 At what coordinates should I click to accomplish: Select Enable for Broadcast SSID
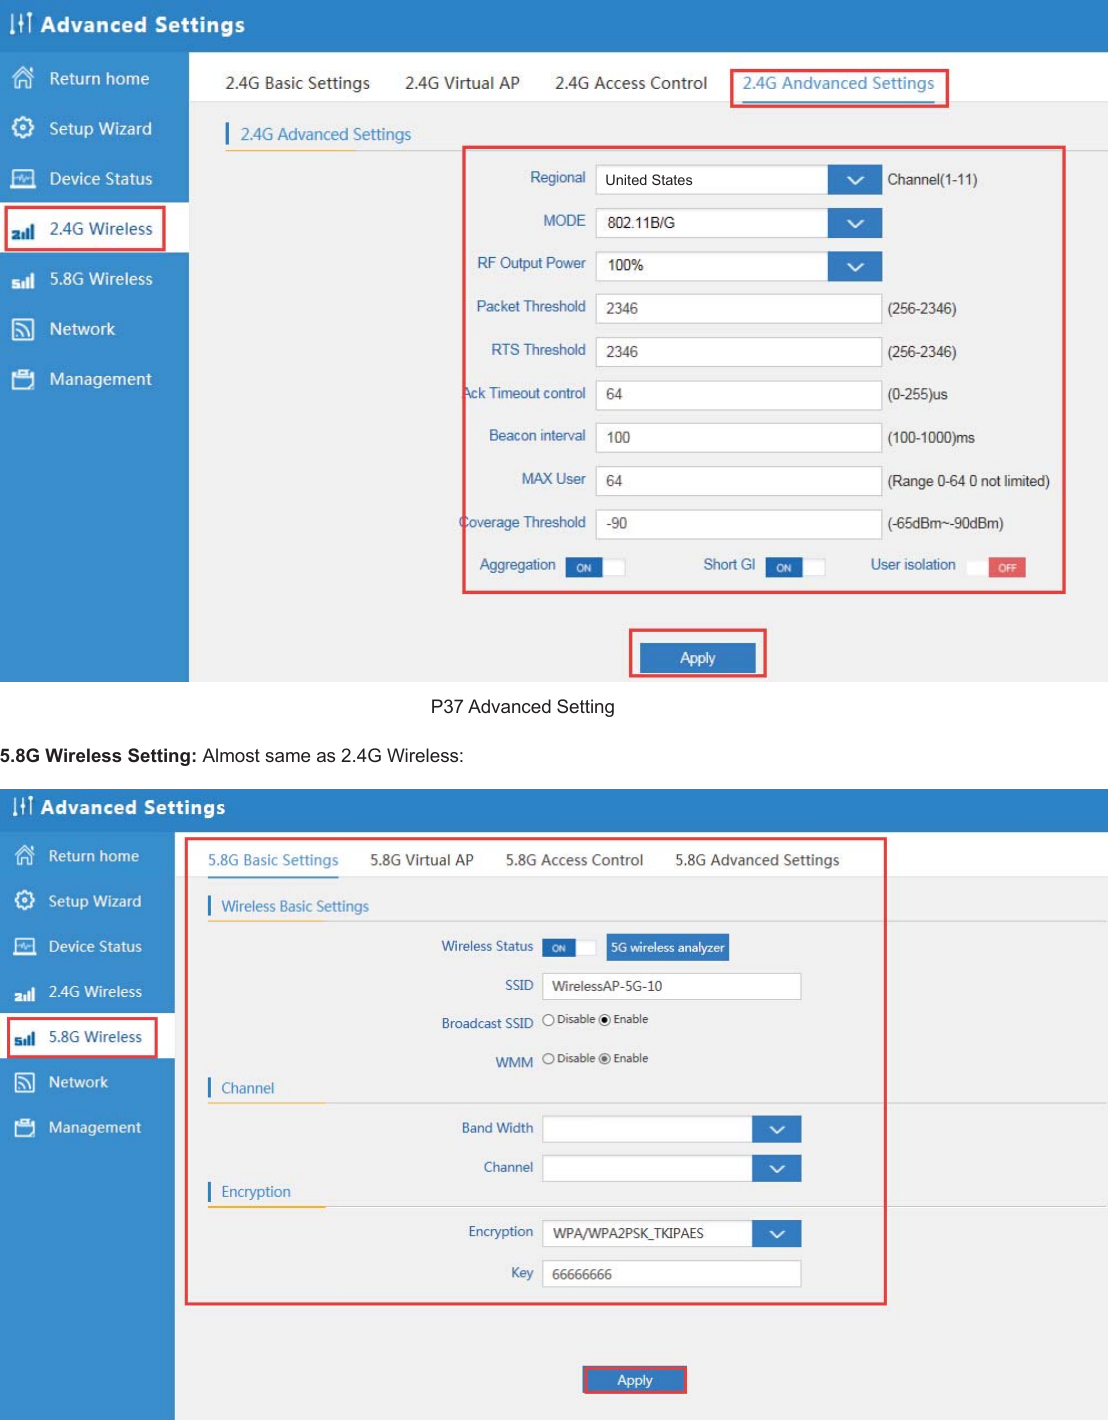point(604,1020)
